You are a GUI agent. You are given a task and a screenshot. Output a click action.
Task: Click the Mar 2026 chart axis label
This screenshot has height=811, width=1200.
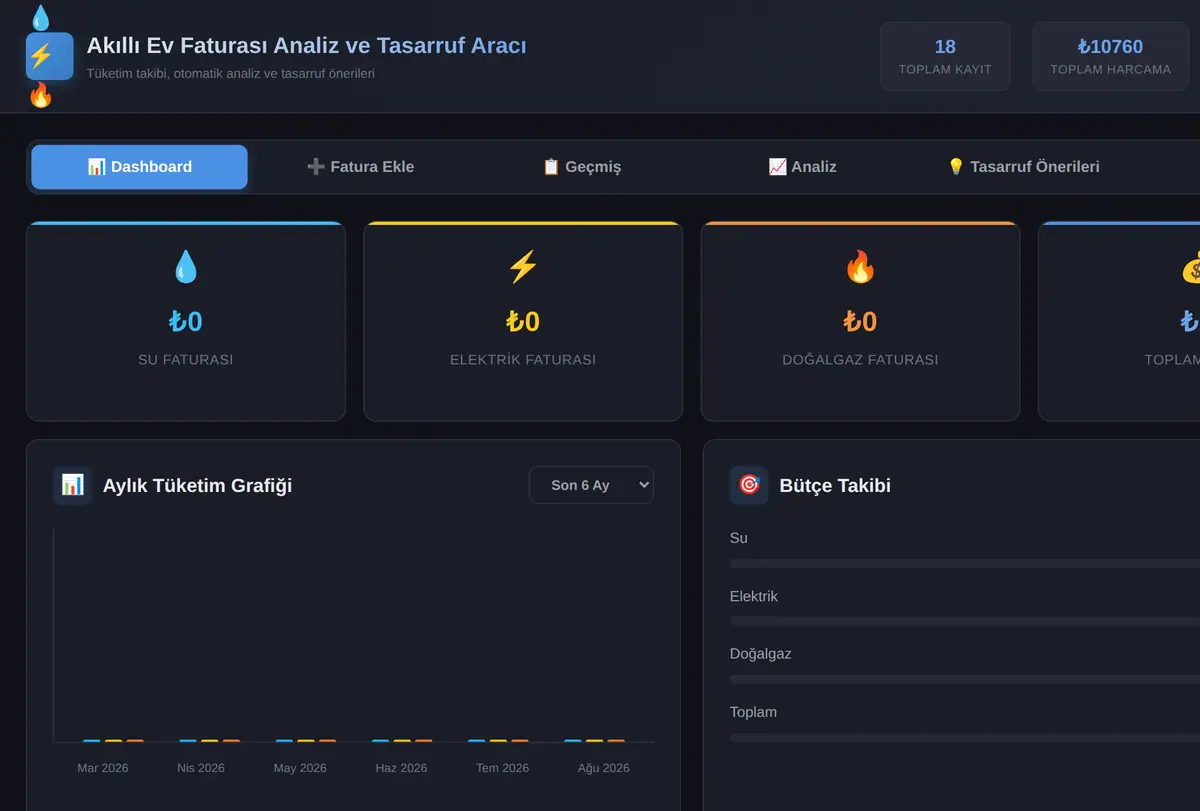(x=103, y=768)
